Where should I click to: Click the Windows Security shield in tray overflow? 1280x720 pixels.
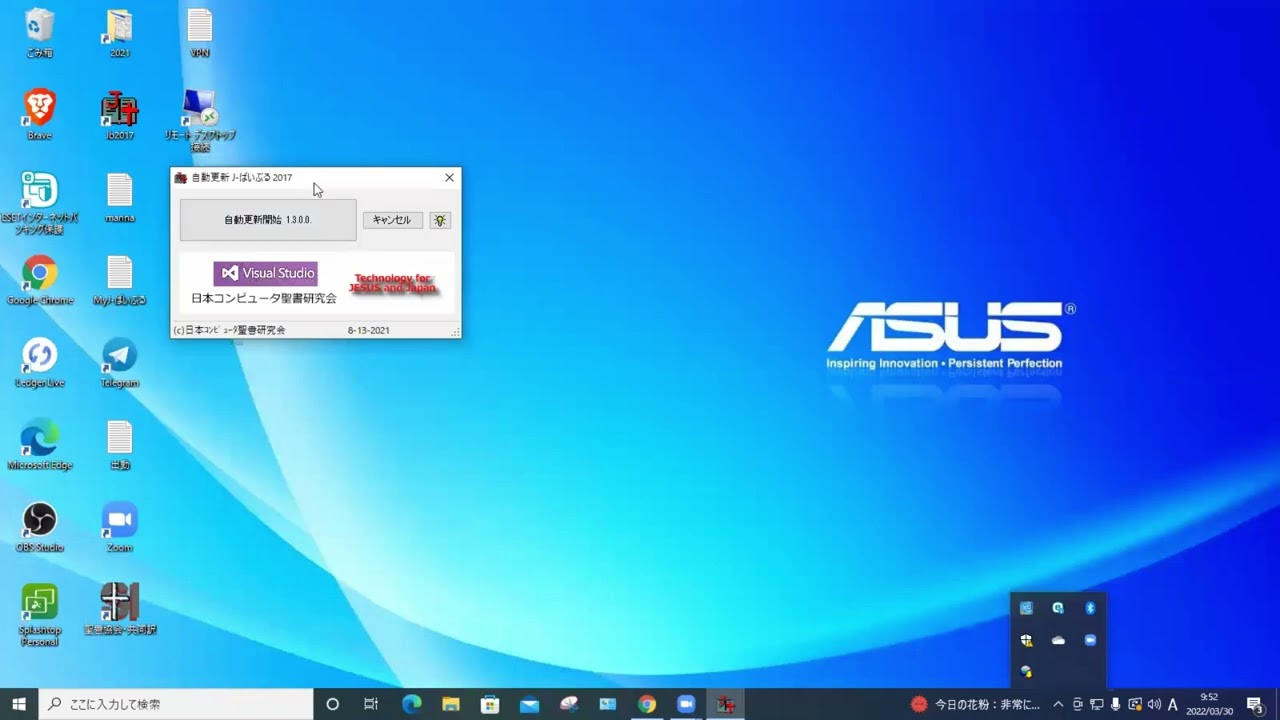(1026, 640)
